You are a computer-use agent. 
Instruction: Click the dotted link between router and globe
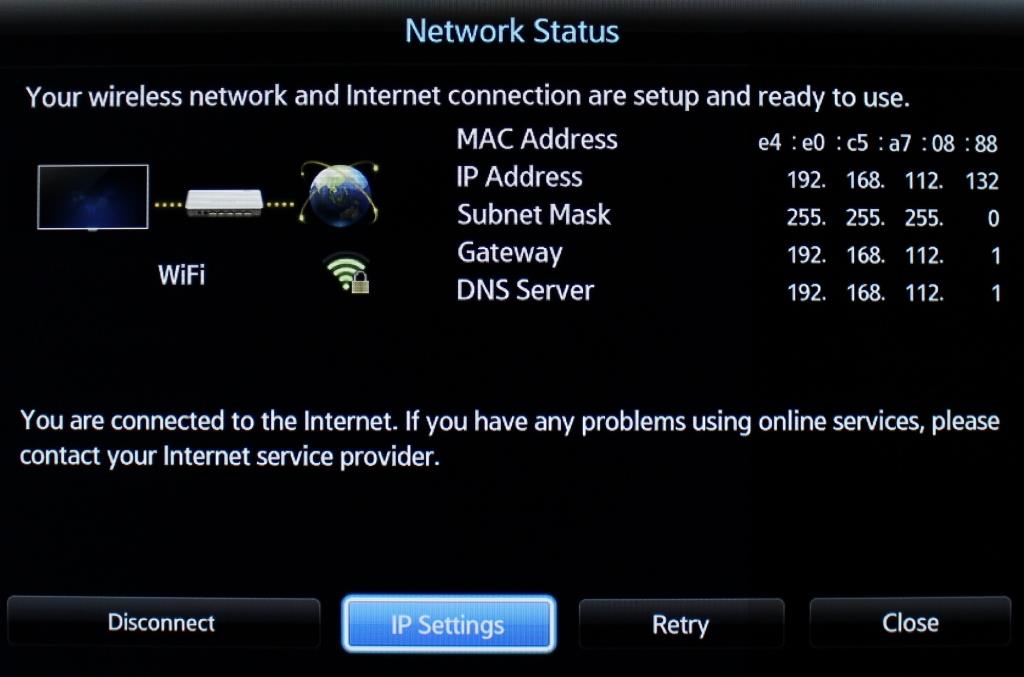coord(280,204)
